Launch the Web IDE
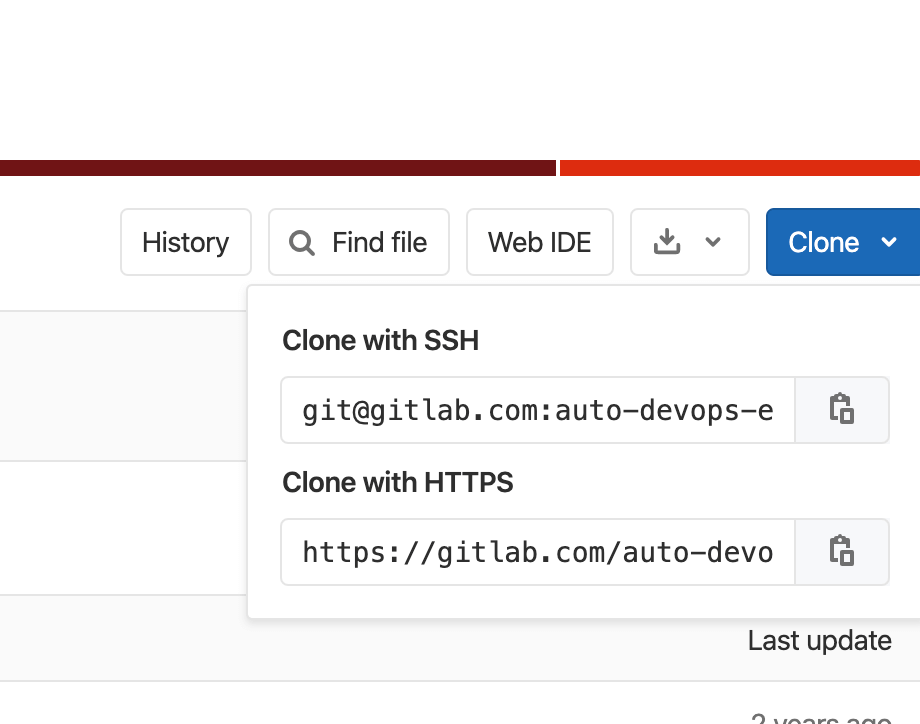 pos(539,242)
